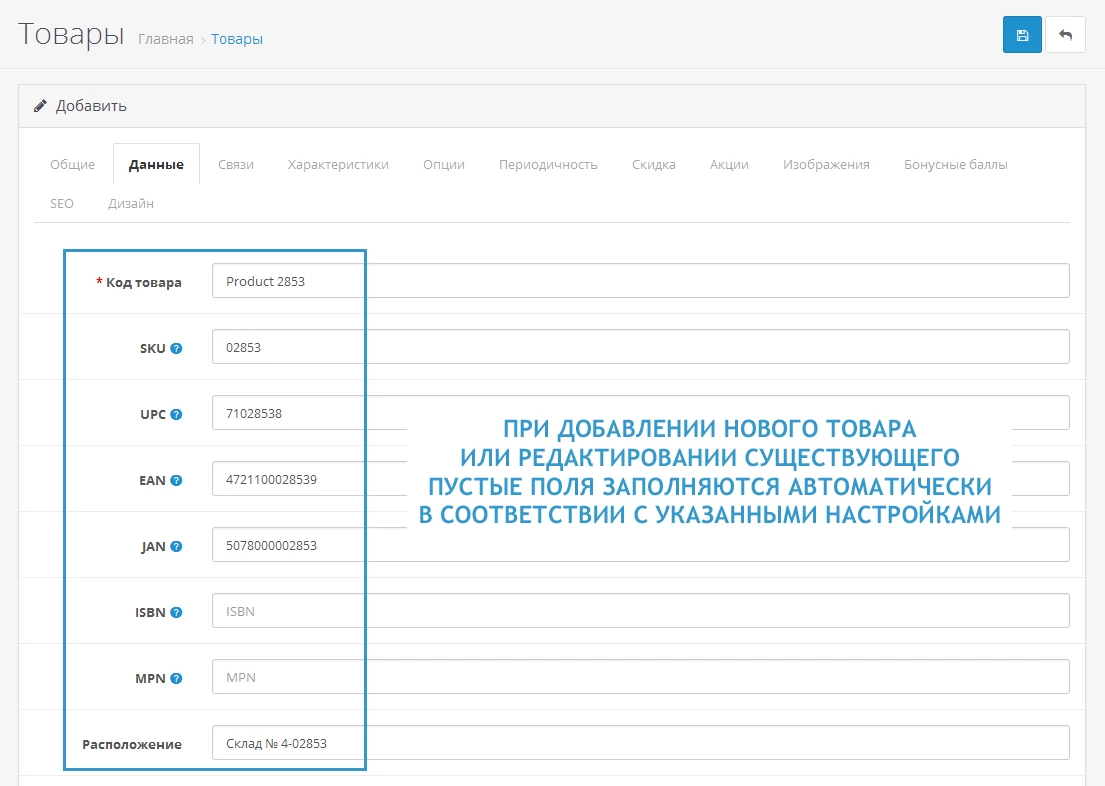
Task: Click the ISBN help question icon
Action: point(176,612)
